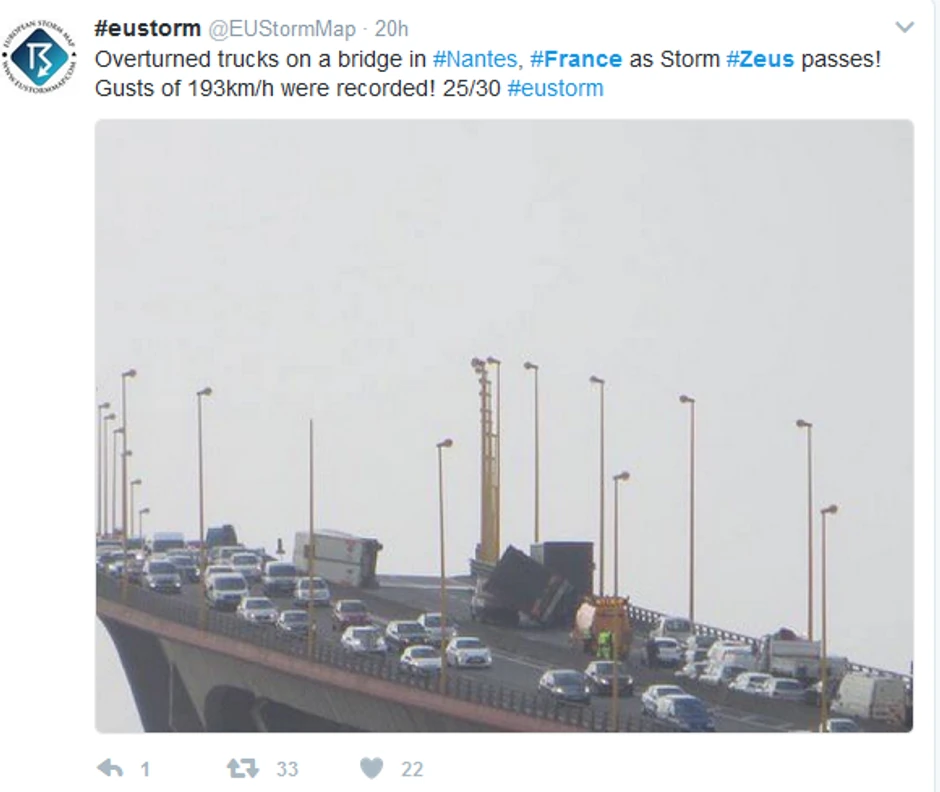940x792 pixels.
Task: Open the 20h tweet timestamp
Action: [x=391, y=29]
